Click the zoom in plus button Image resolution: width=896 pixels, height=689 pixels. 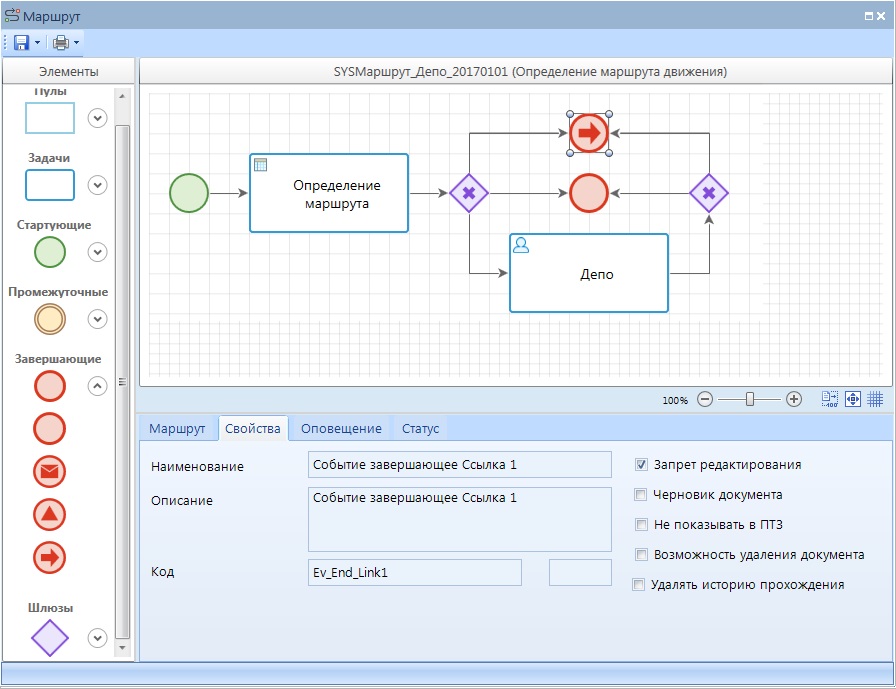(794, 399)
